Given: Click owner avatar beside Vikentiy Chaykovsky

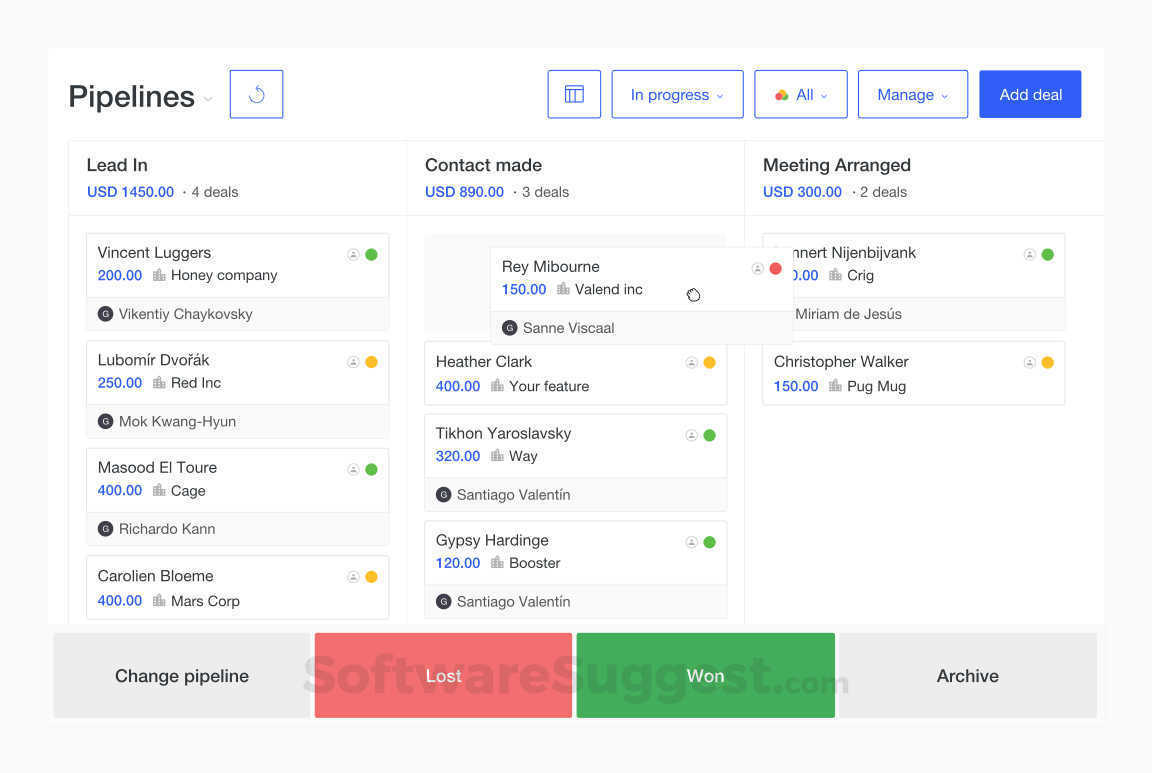Looking at the screenshot, I should click(x=106, y=314).
